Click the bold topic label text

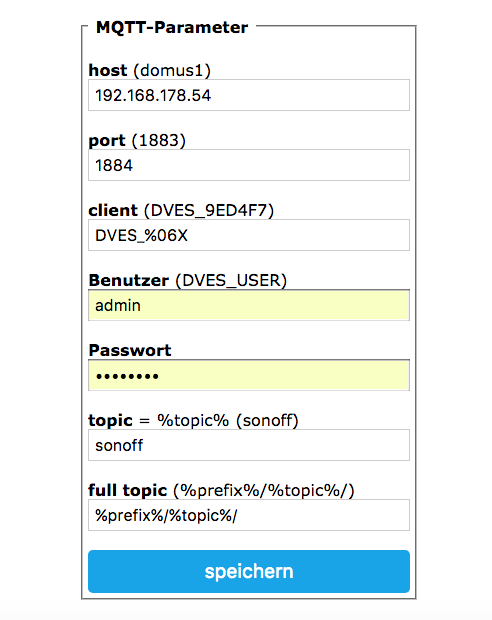[110, 421]
